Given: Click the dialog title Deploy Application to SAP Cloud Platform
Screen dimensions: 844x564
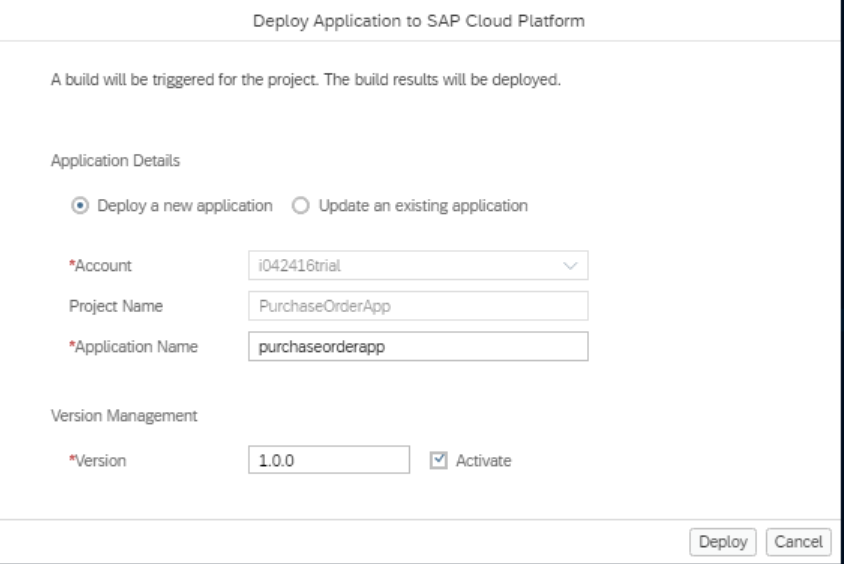Looking at the screenshot, I should point(419,21).
